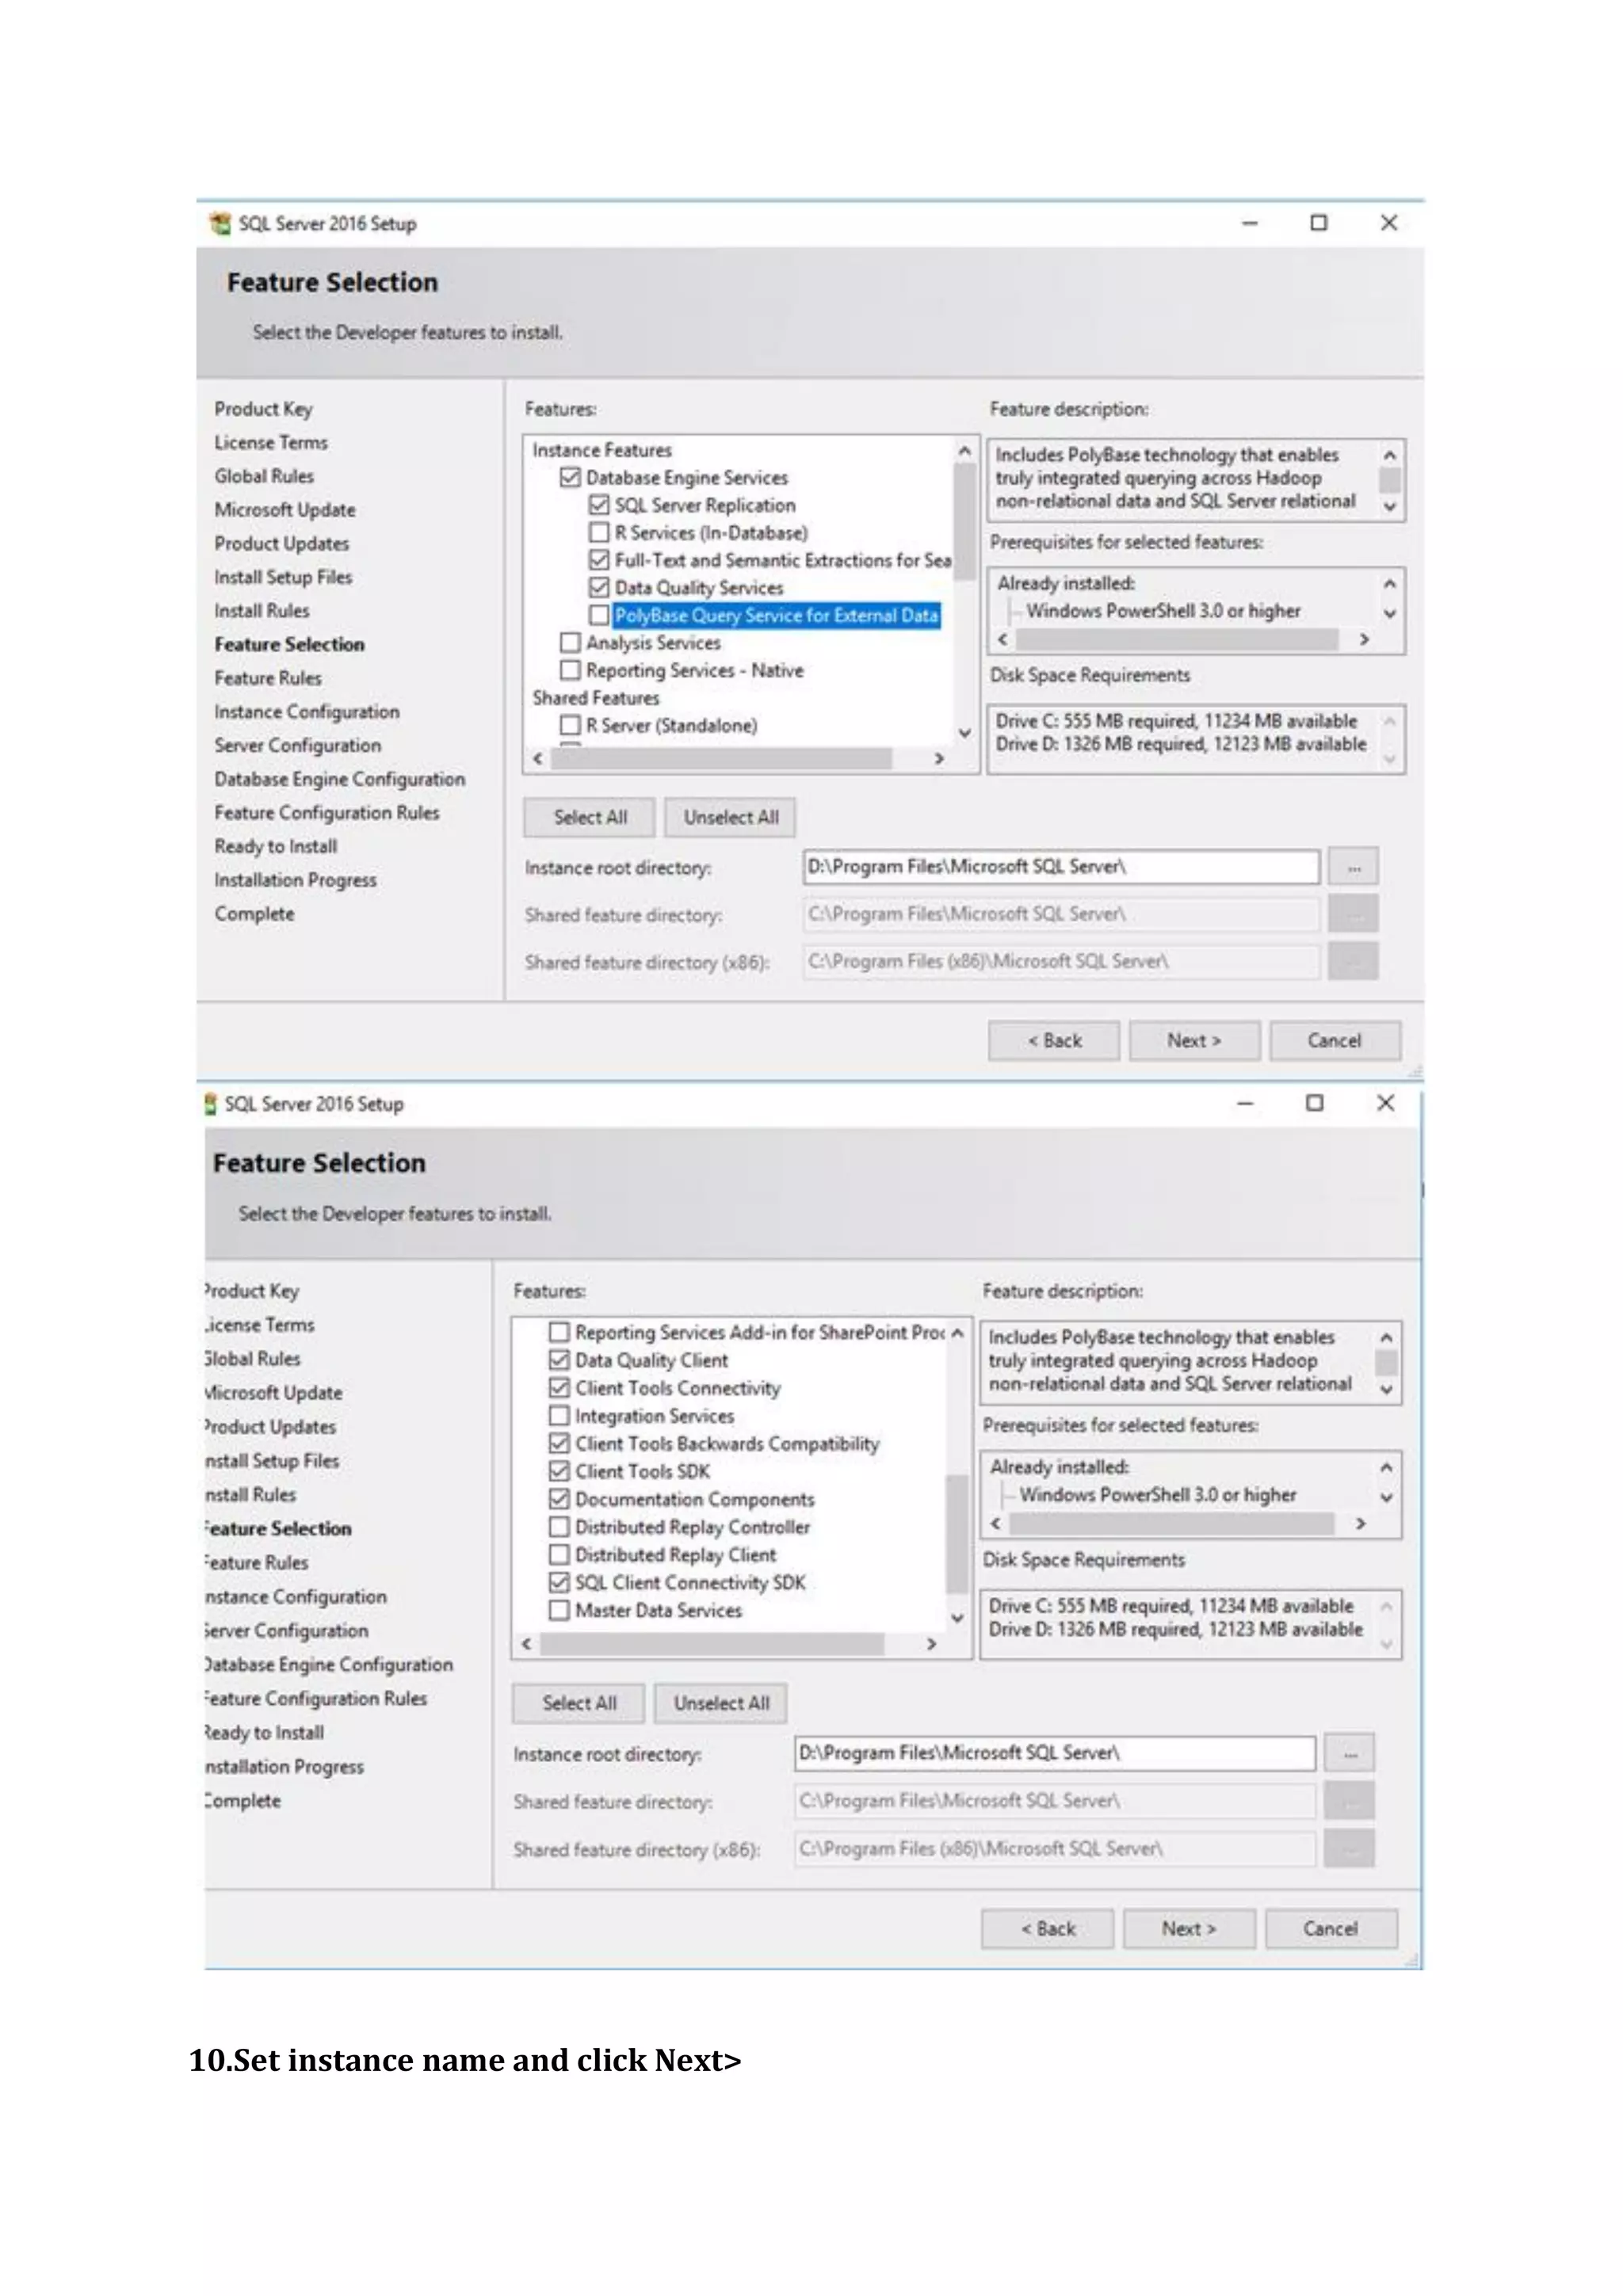This screenshot has height=2296, width=1623.
Task: Click Next in window listing Data Quality Client
Action: 1189,1928
